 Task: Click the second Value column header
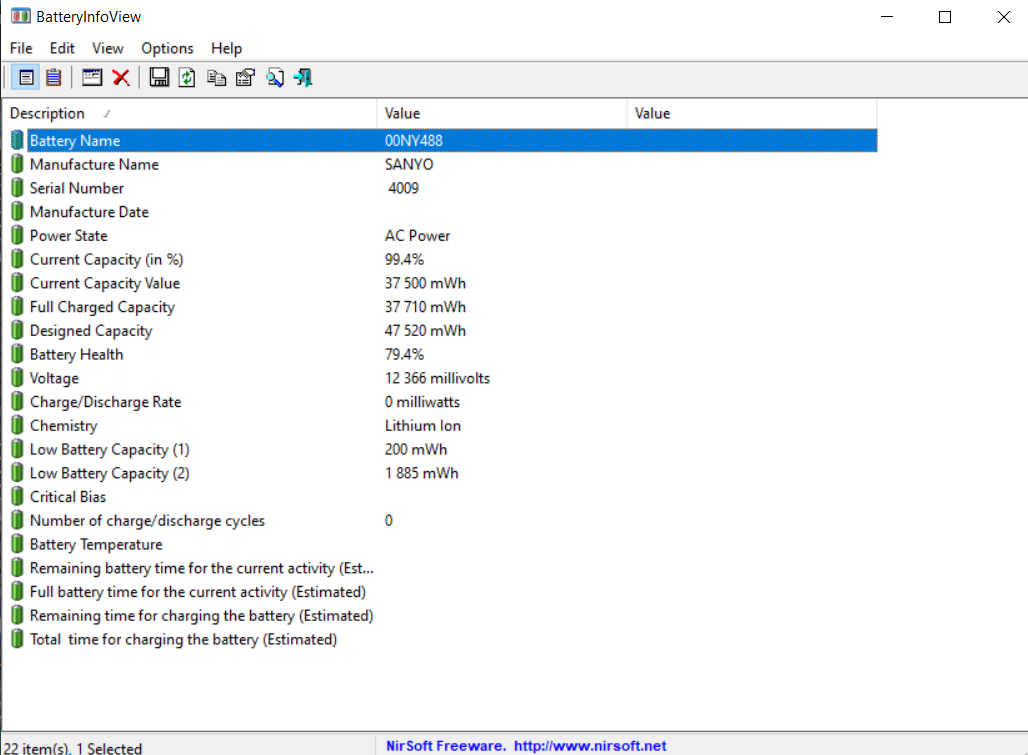[751, 113]
